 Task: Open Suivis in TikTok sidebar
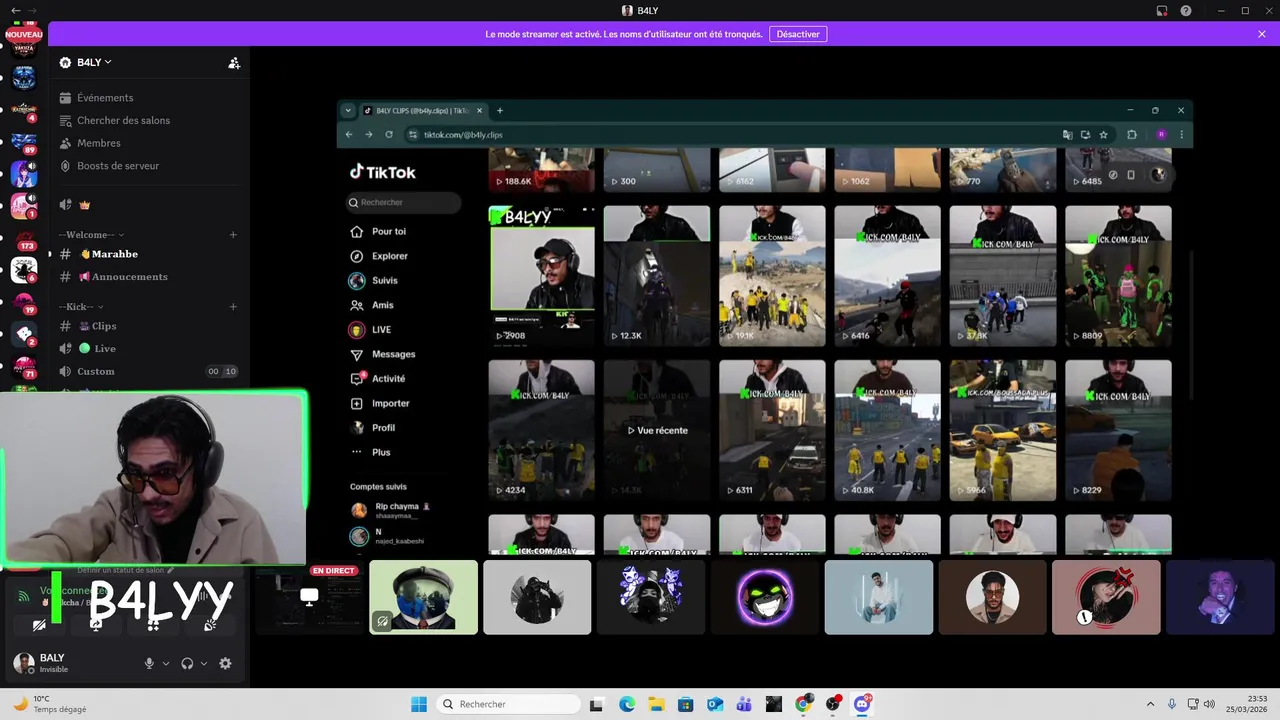click(385, 281)
